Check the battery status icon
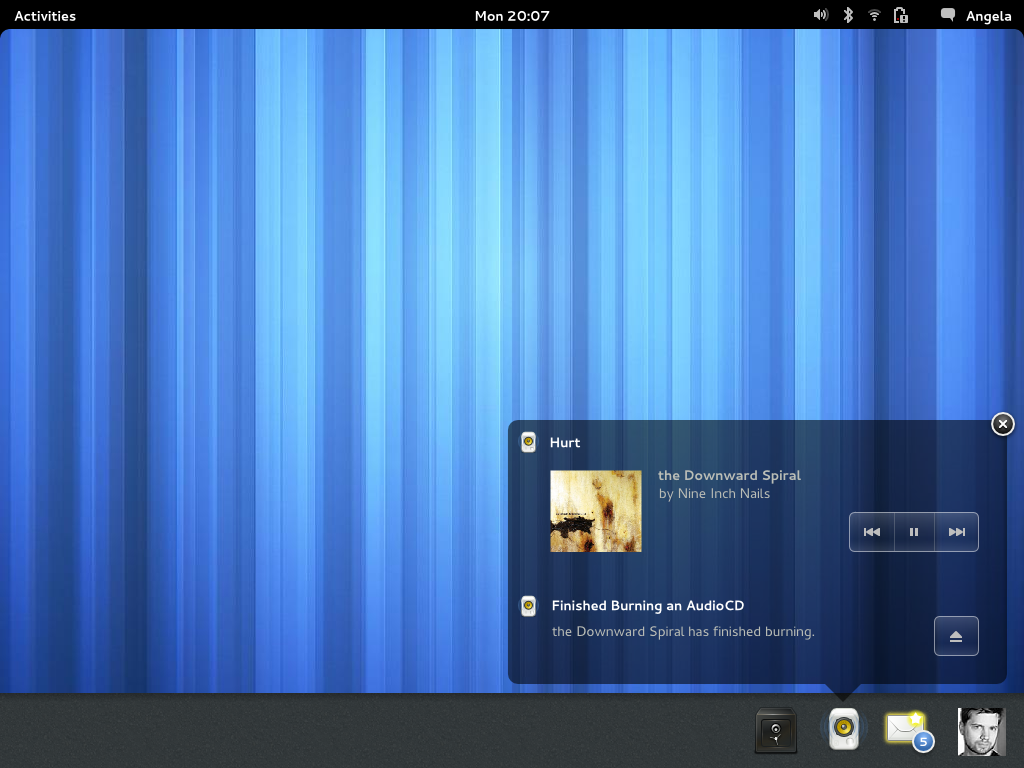The image size is (1024, 768). 900,15
